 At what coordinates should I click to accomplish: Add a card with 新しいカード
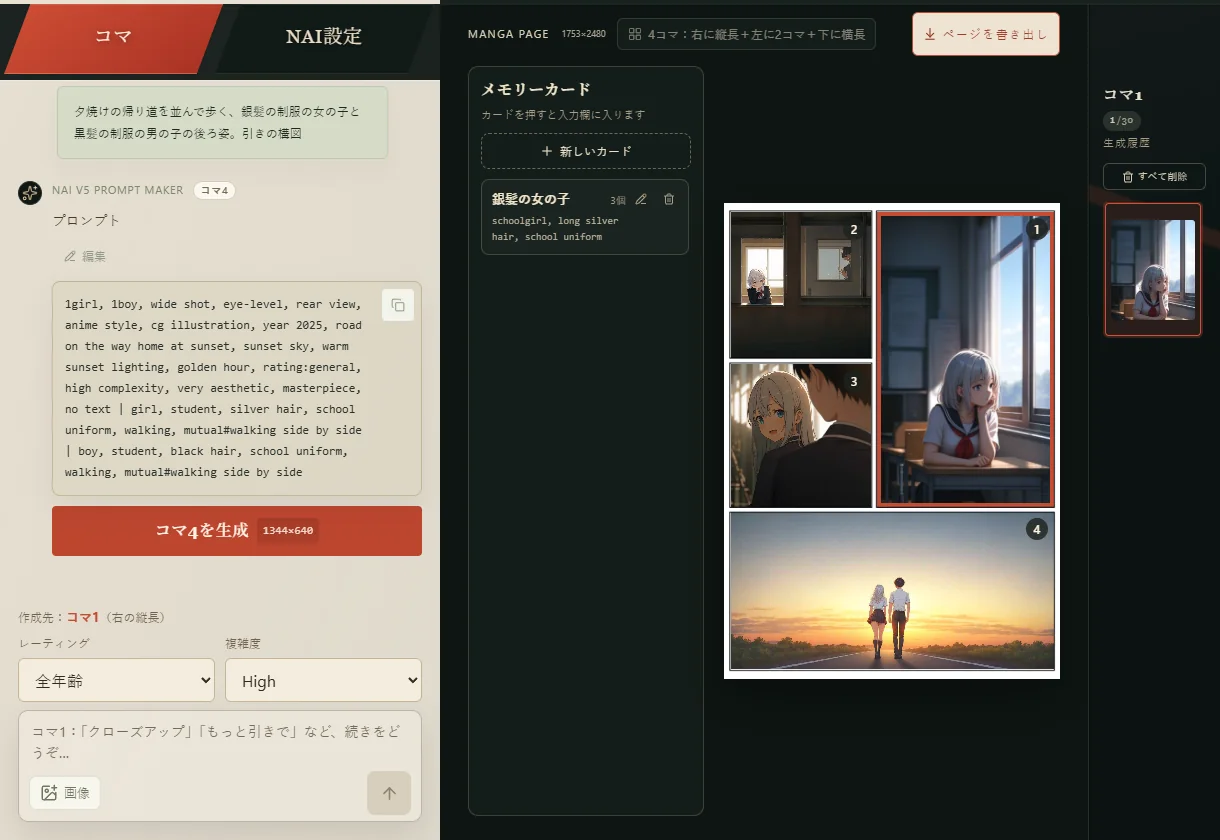[586, 151]
